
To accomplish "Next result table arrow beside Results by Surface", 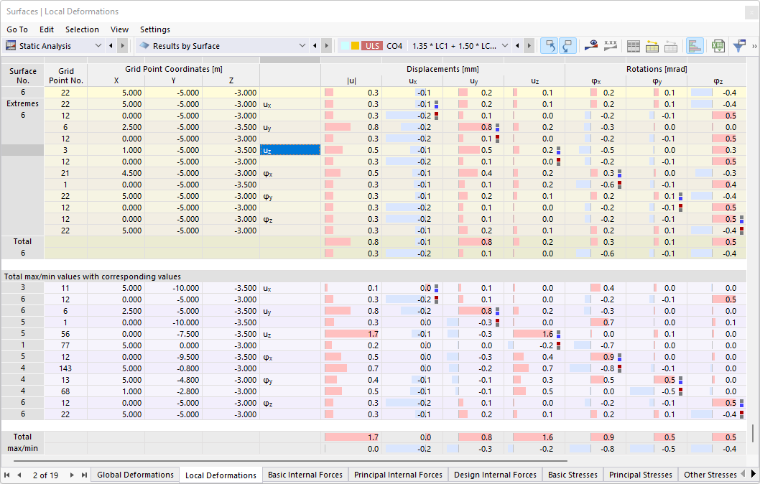I will pos(327,46).
